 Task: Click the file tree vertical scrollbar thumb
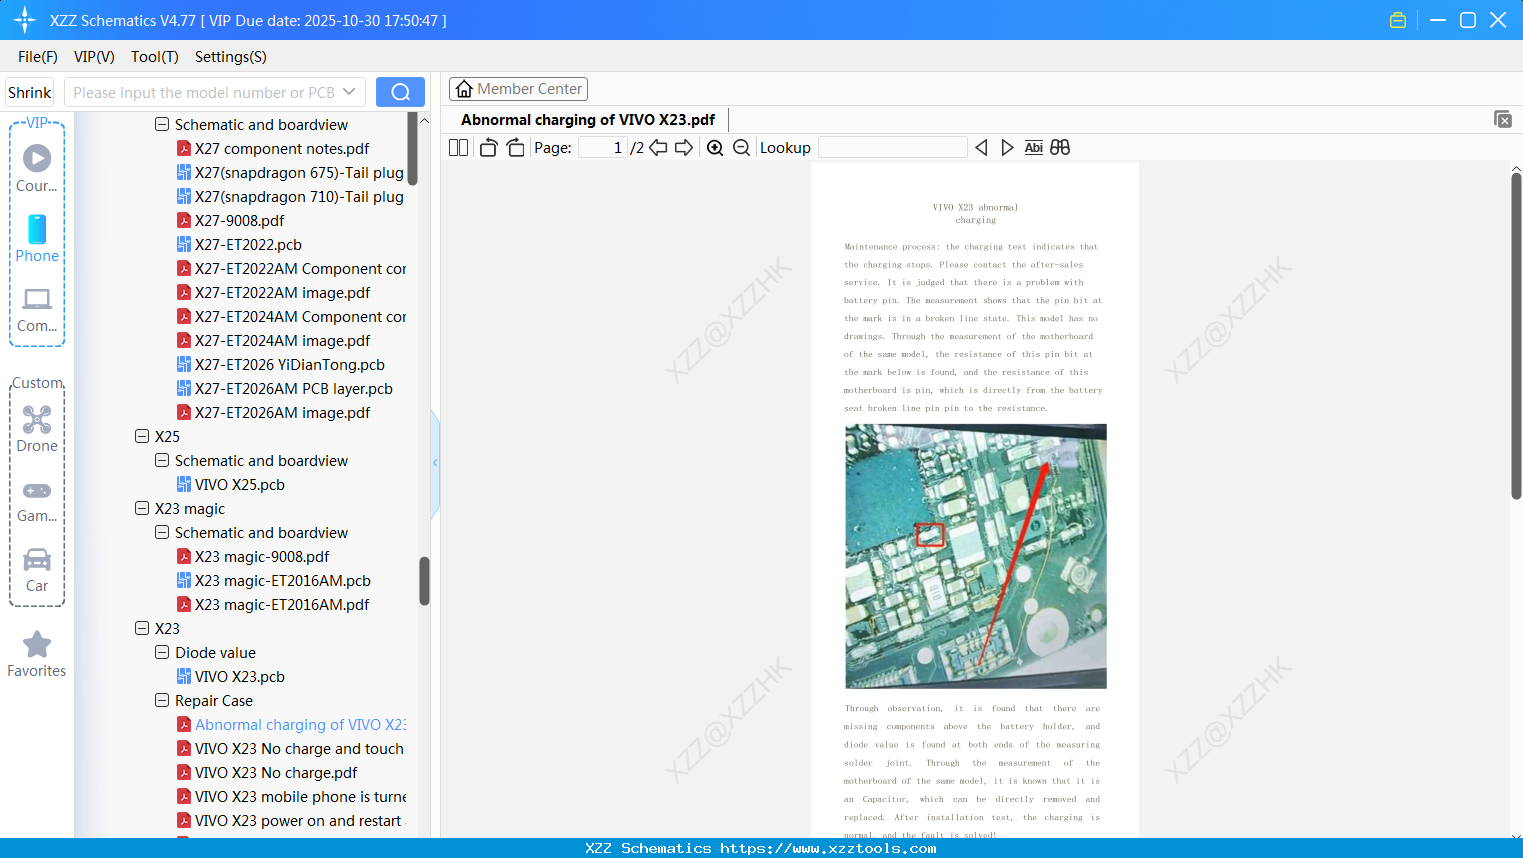coord(424,581)
